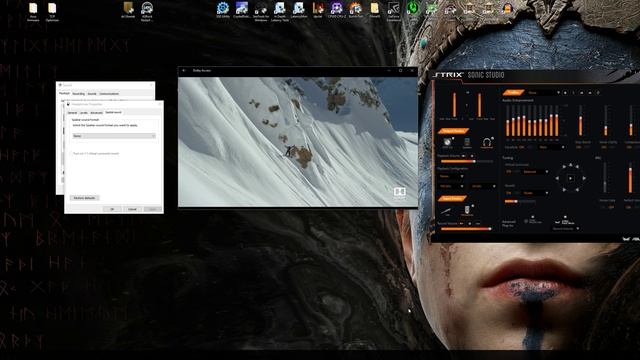
Task: Open the sample rate dropdown under Playback Configuration
Action: click(x=451, y=186)
